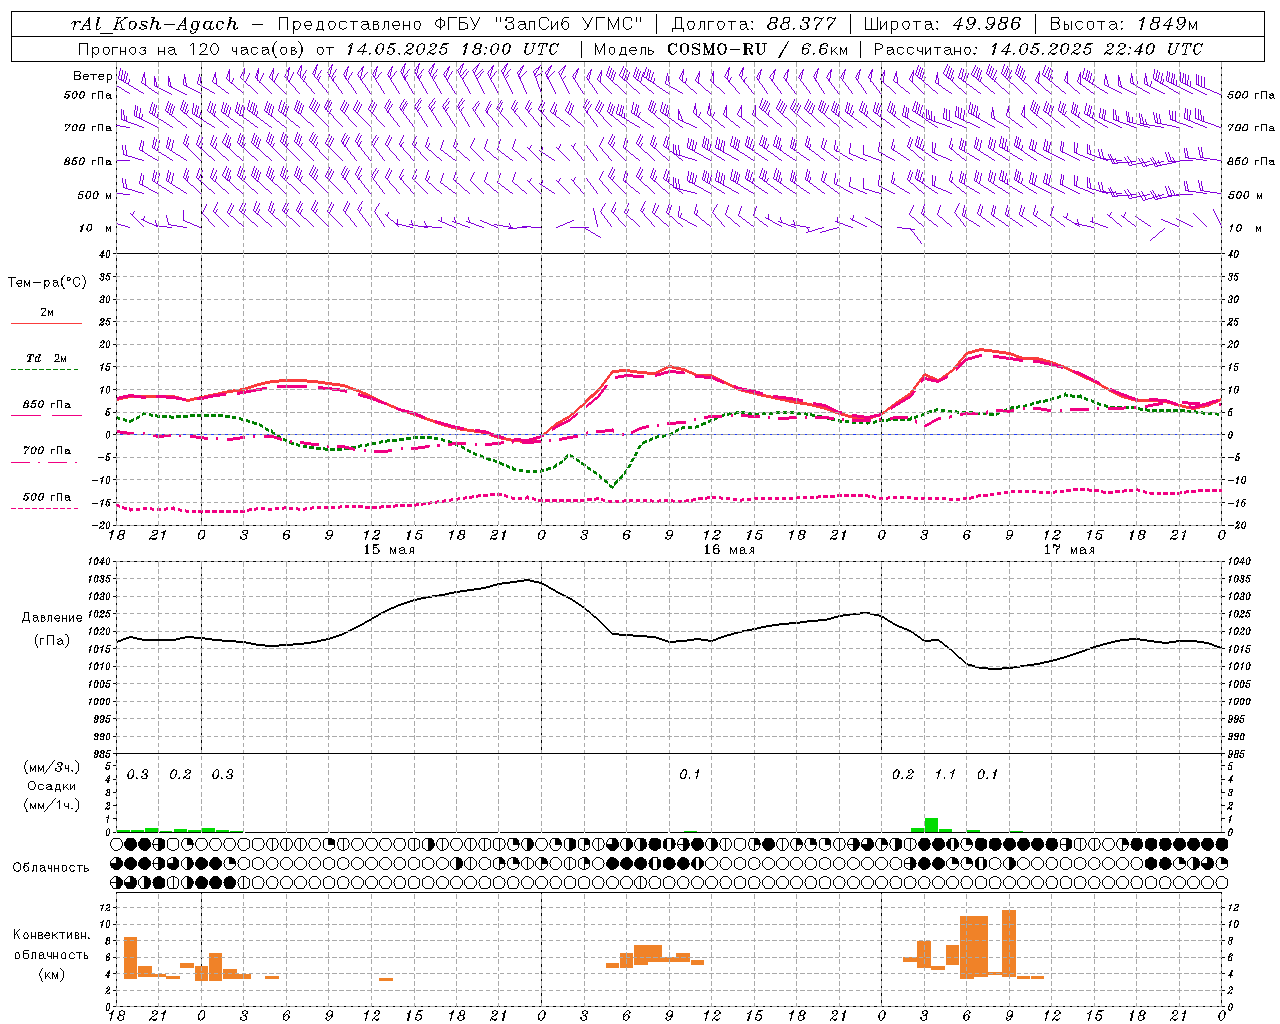Click the Осадки precipitation label

52,786
